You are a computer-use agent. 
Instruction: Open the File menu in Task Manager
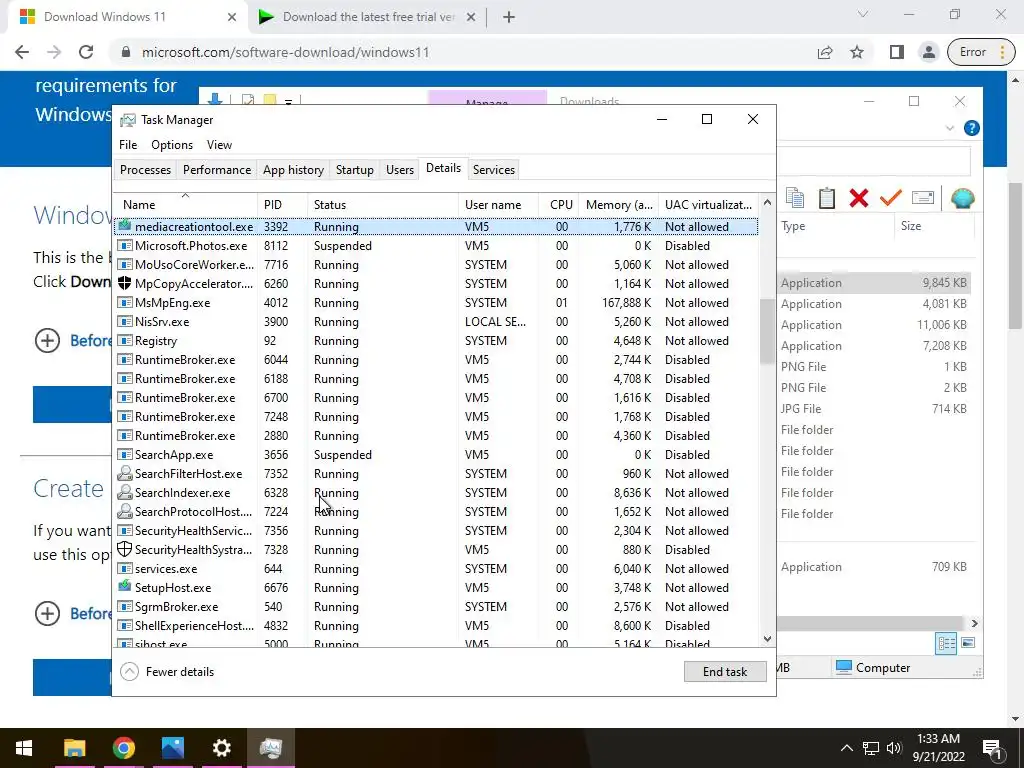point(128,145)
